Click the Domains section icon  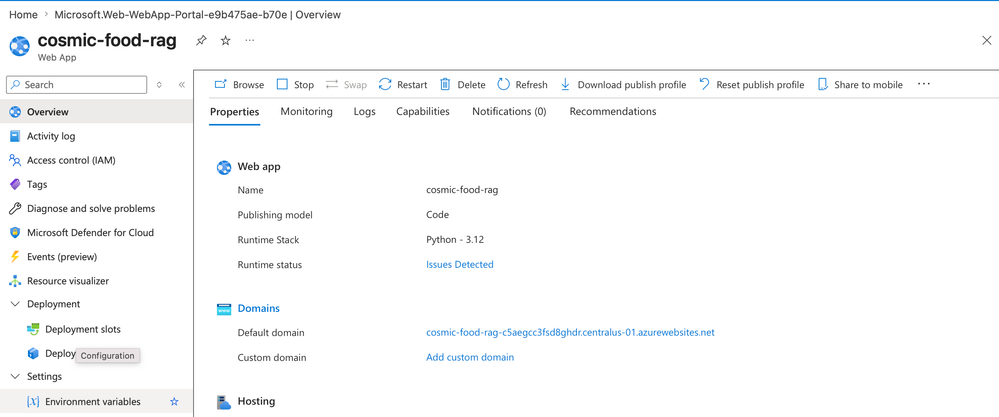click(x=223, y=309)
